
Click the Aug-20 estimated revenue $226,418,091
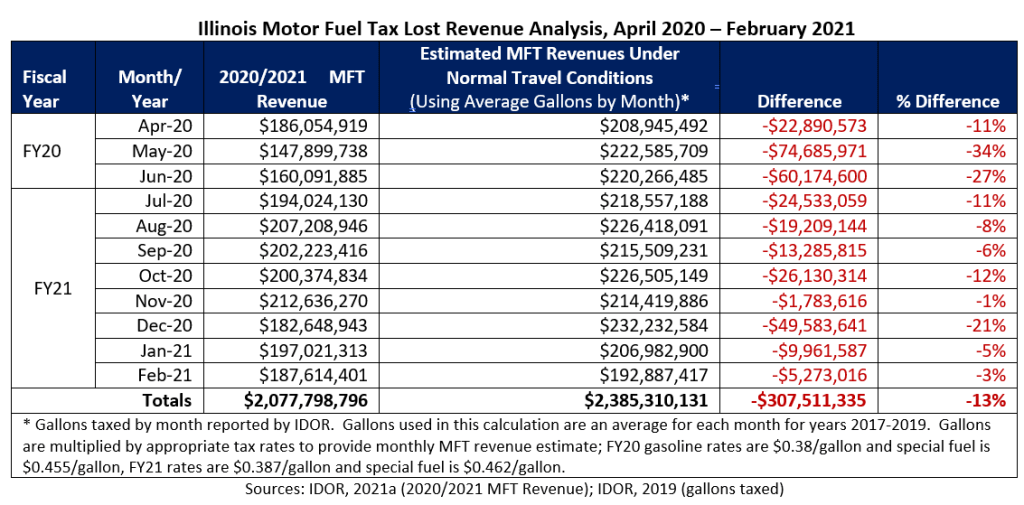[x=654, y=223]
